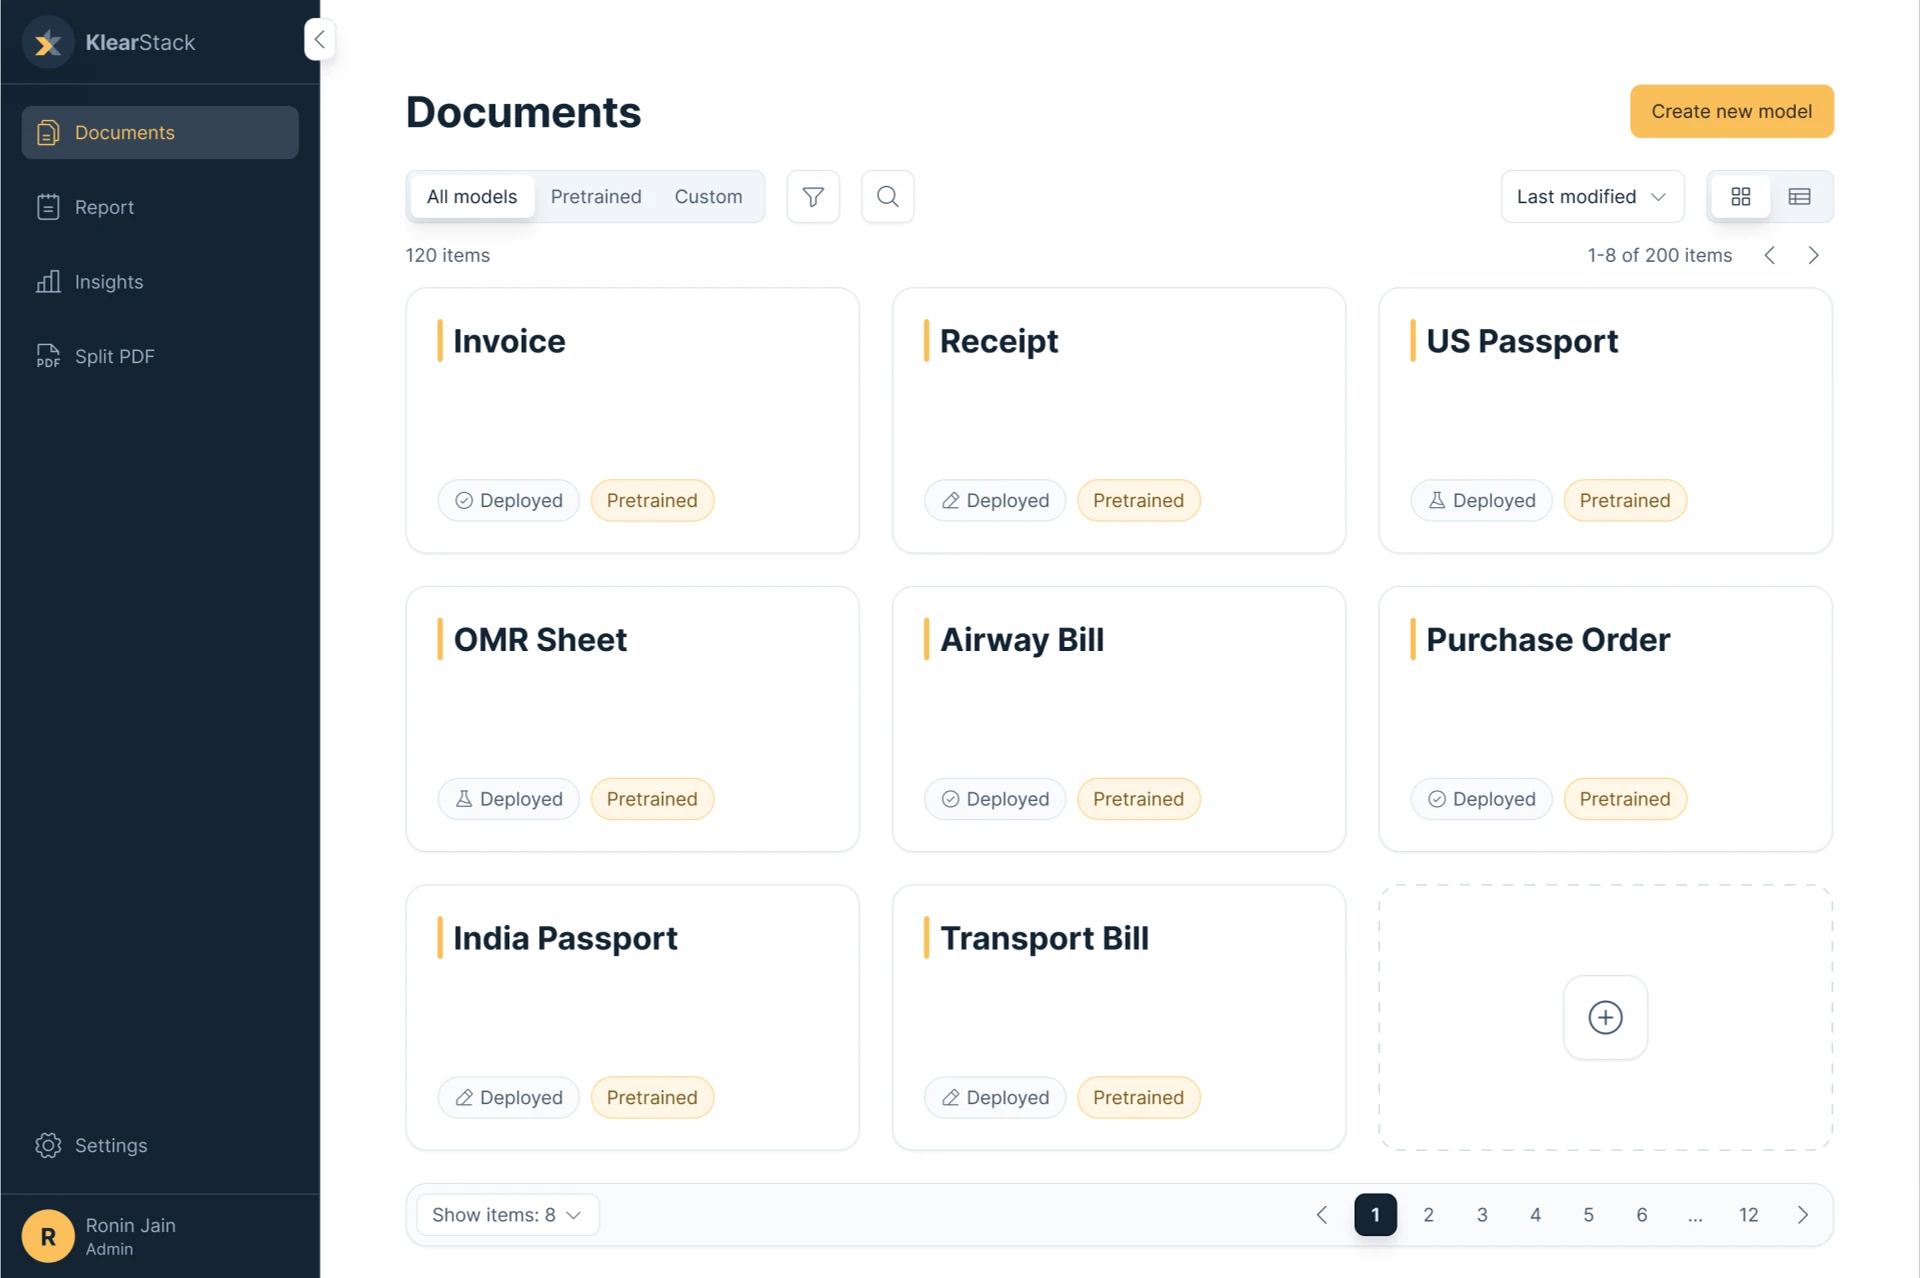Viewport: 1920px width, 1278px height.
Task: Open the Split PDF tool
Action: [115, 356]
